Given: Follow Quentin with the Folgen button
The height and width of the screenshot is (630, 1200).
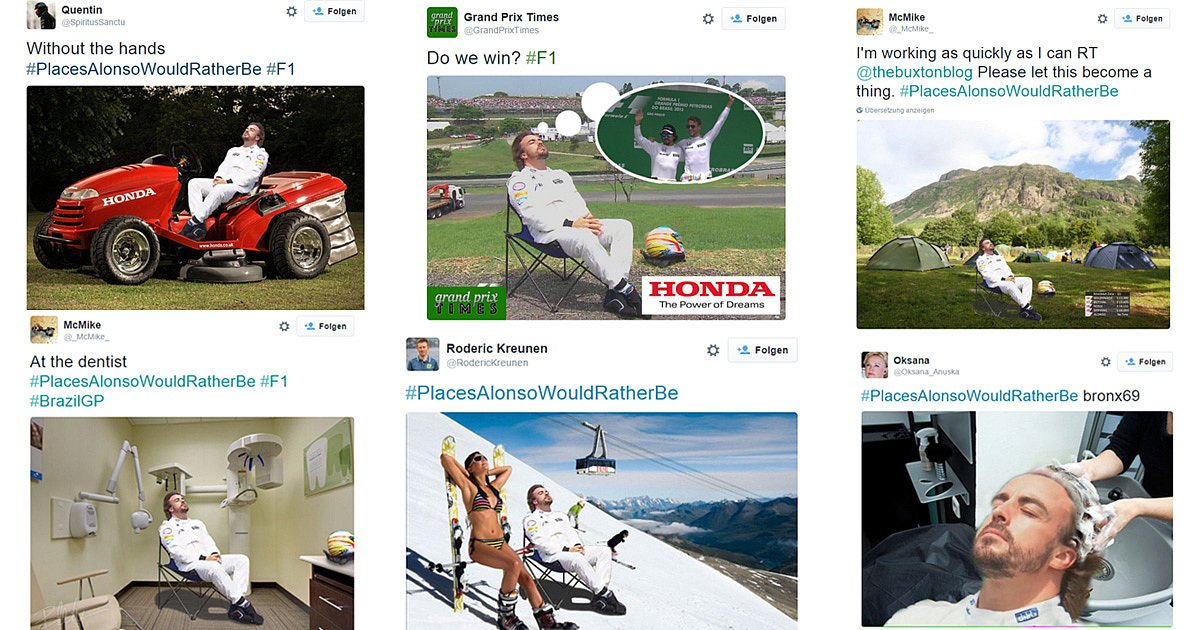Looking at the screenshot, I should coord(334,11).
